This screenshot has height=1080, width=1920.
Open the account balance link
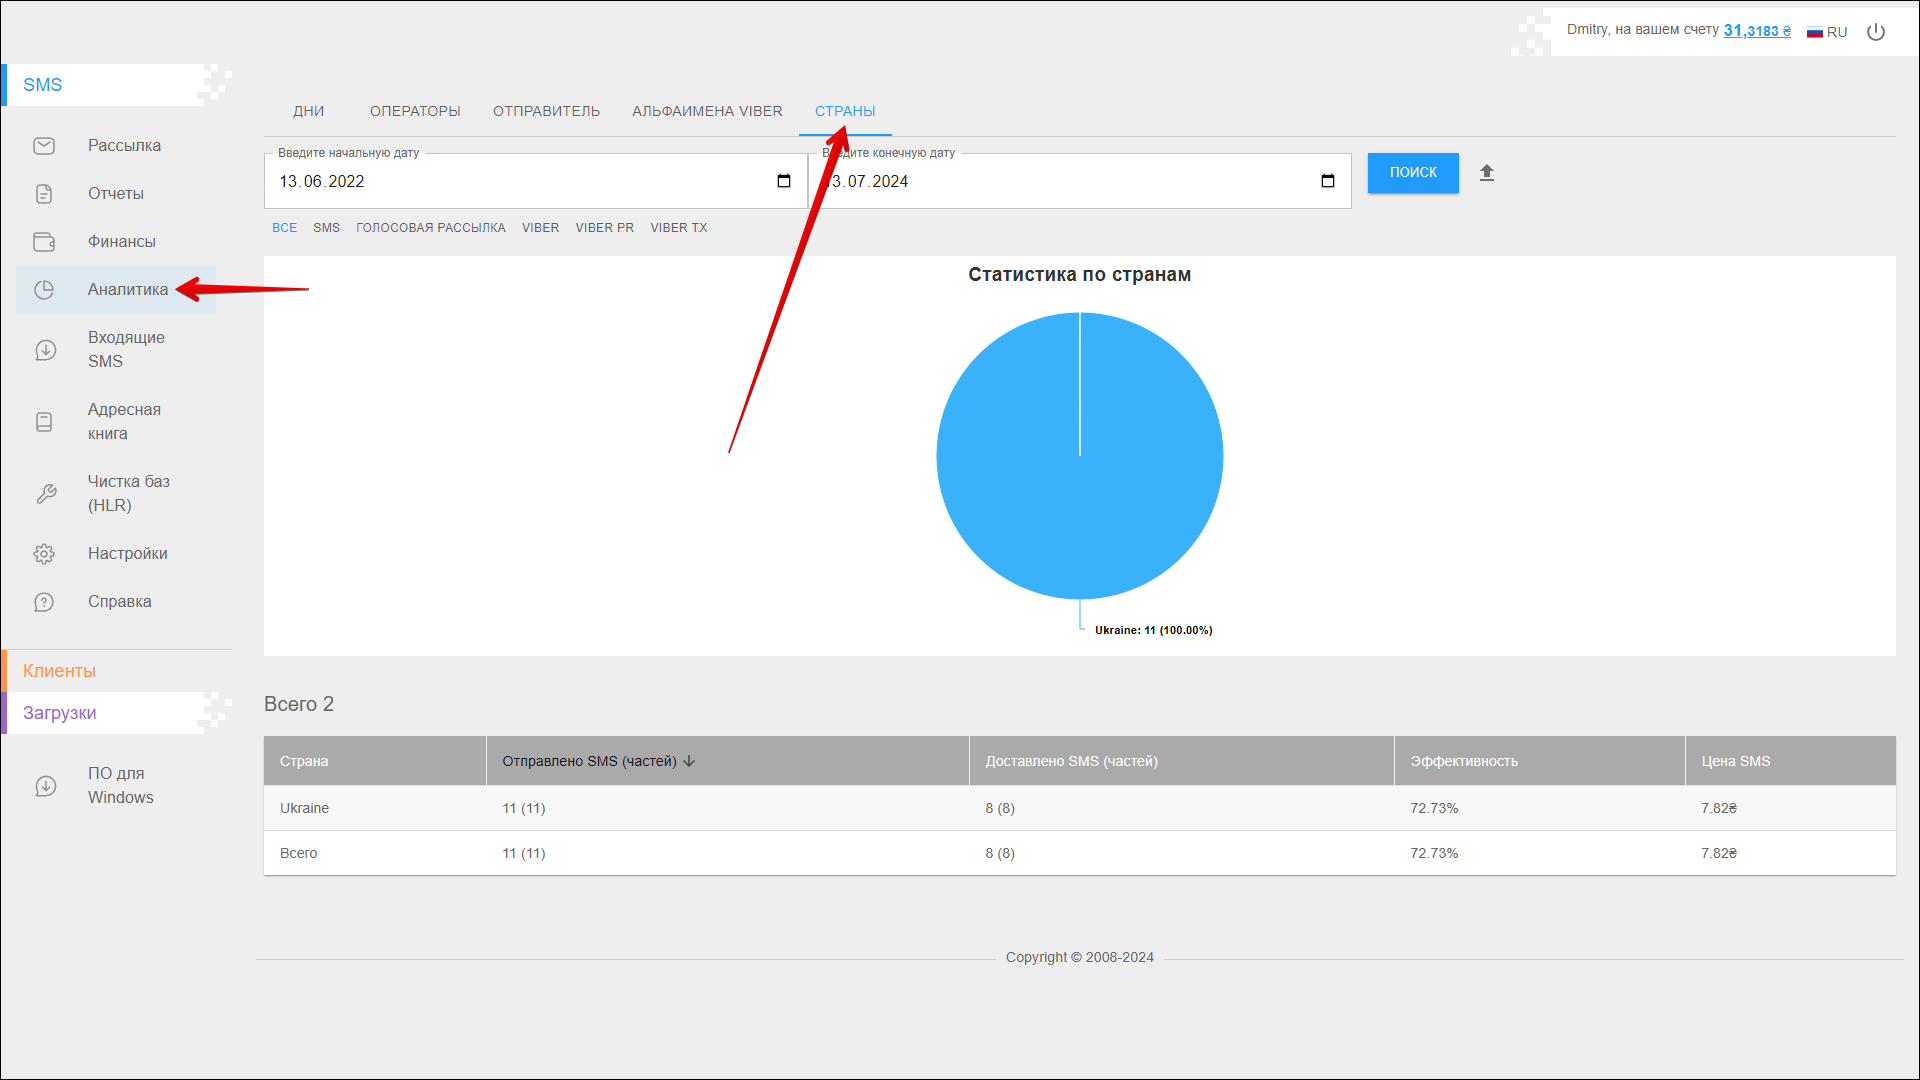pos(1757,31)
